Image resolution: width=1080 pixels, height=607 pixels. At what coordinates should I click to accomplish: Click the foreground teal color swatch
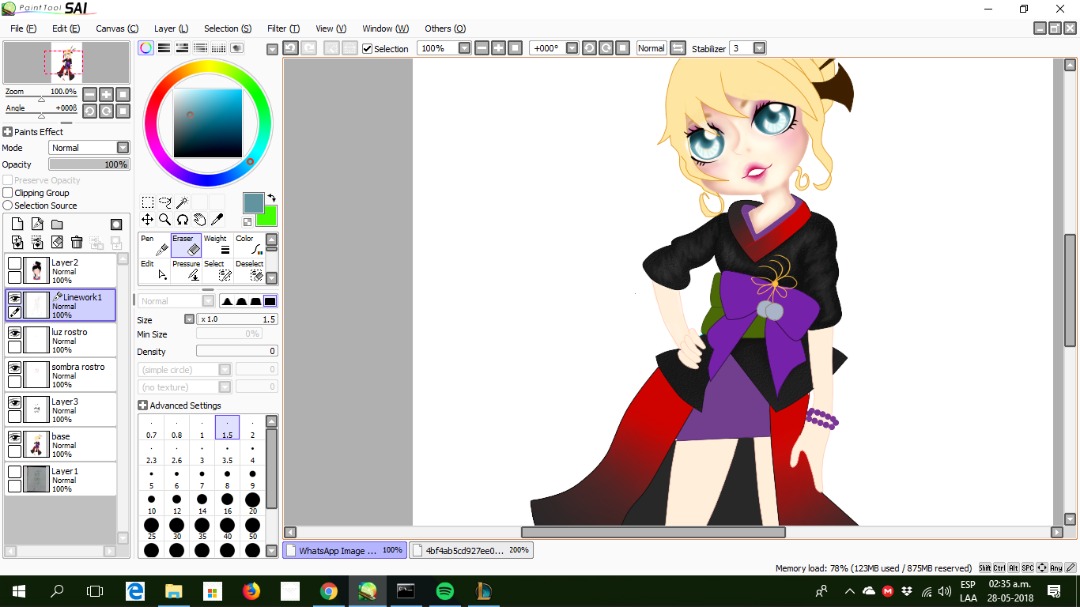tap(253, 203)
